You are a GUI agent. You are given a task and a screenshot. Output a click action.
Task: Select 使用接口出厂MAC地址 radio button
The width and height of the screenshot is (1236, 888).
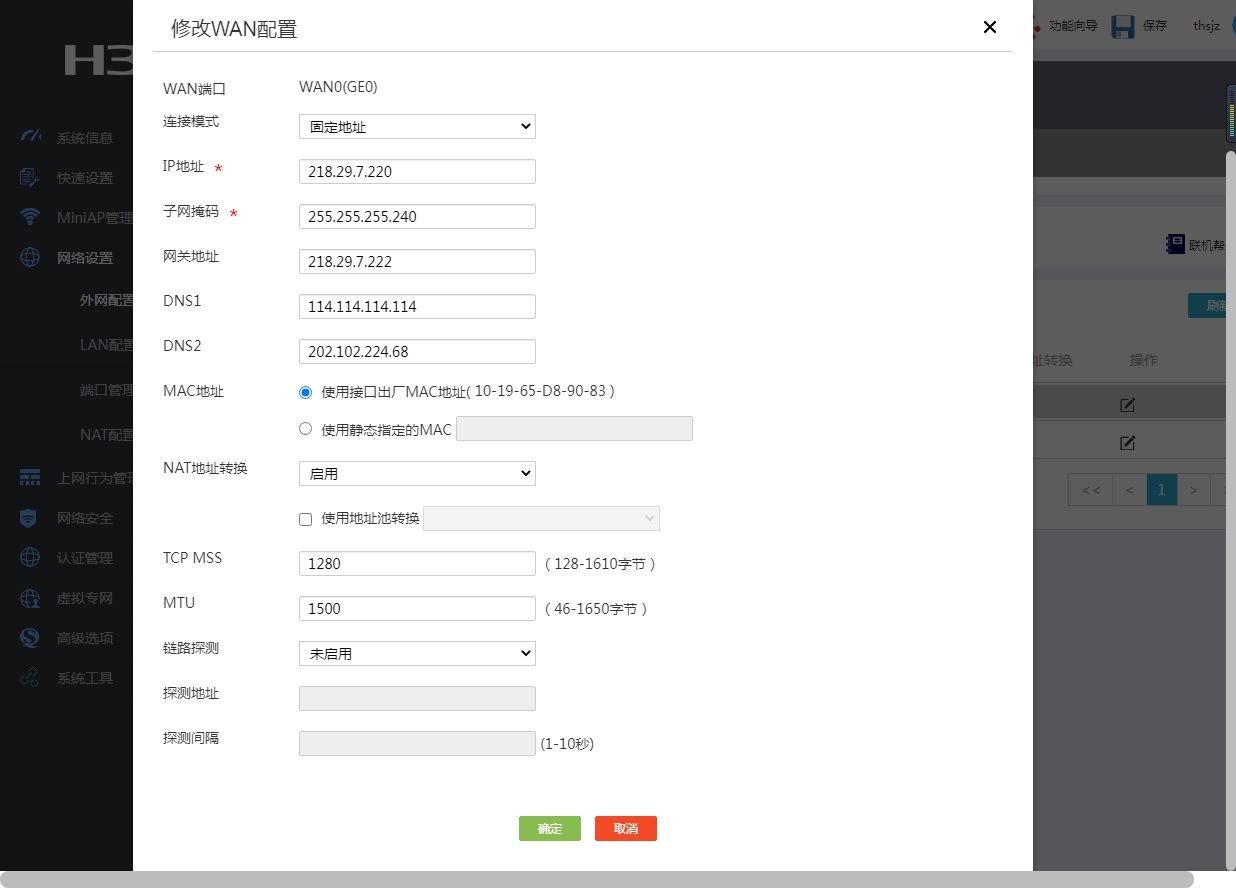(306, 392)
